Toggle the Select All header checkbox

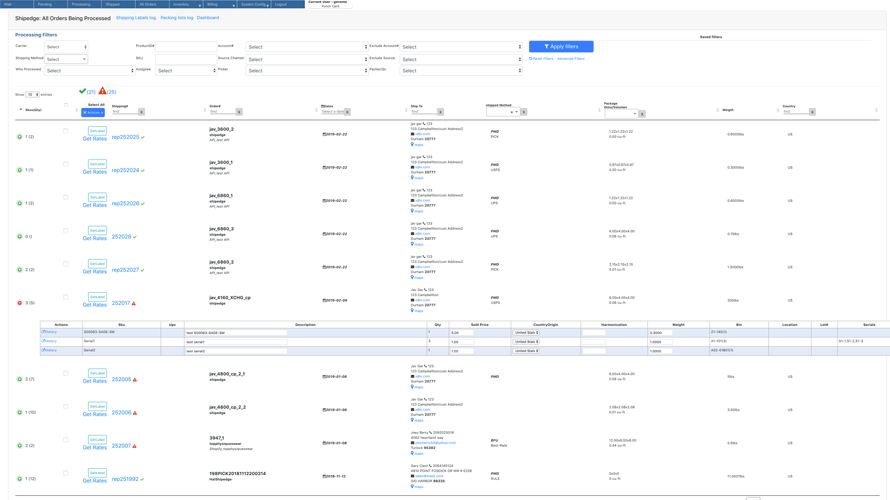[66, 104]
